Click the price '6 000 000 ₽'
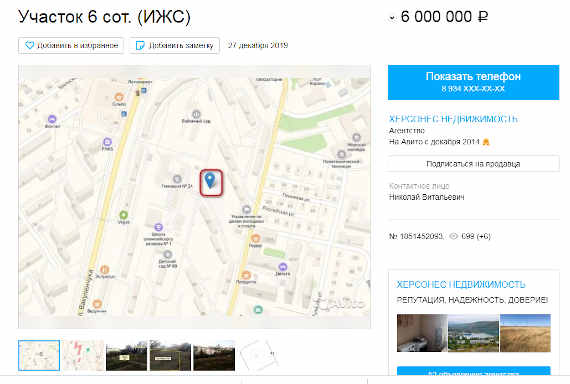The image size is (570, 384). click(444, 17)
